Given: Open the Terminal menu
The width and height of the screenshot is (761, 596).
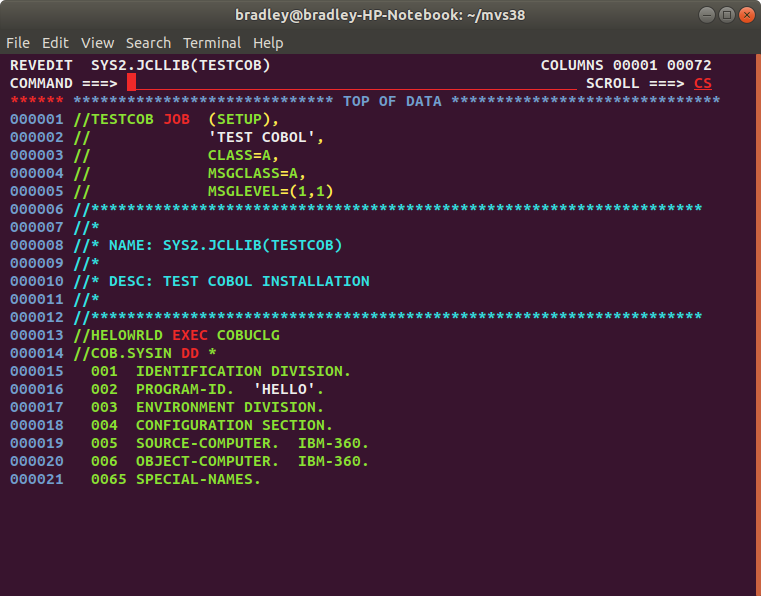Looking at the screenshot, I should pyautogui.click(x=212, y=43).
